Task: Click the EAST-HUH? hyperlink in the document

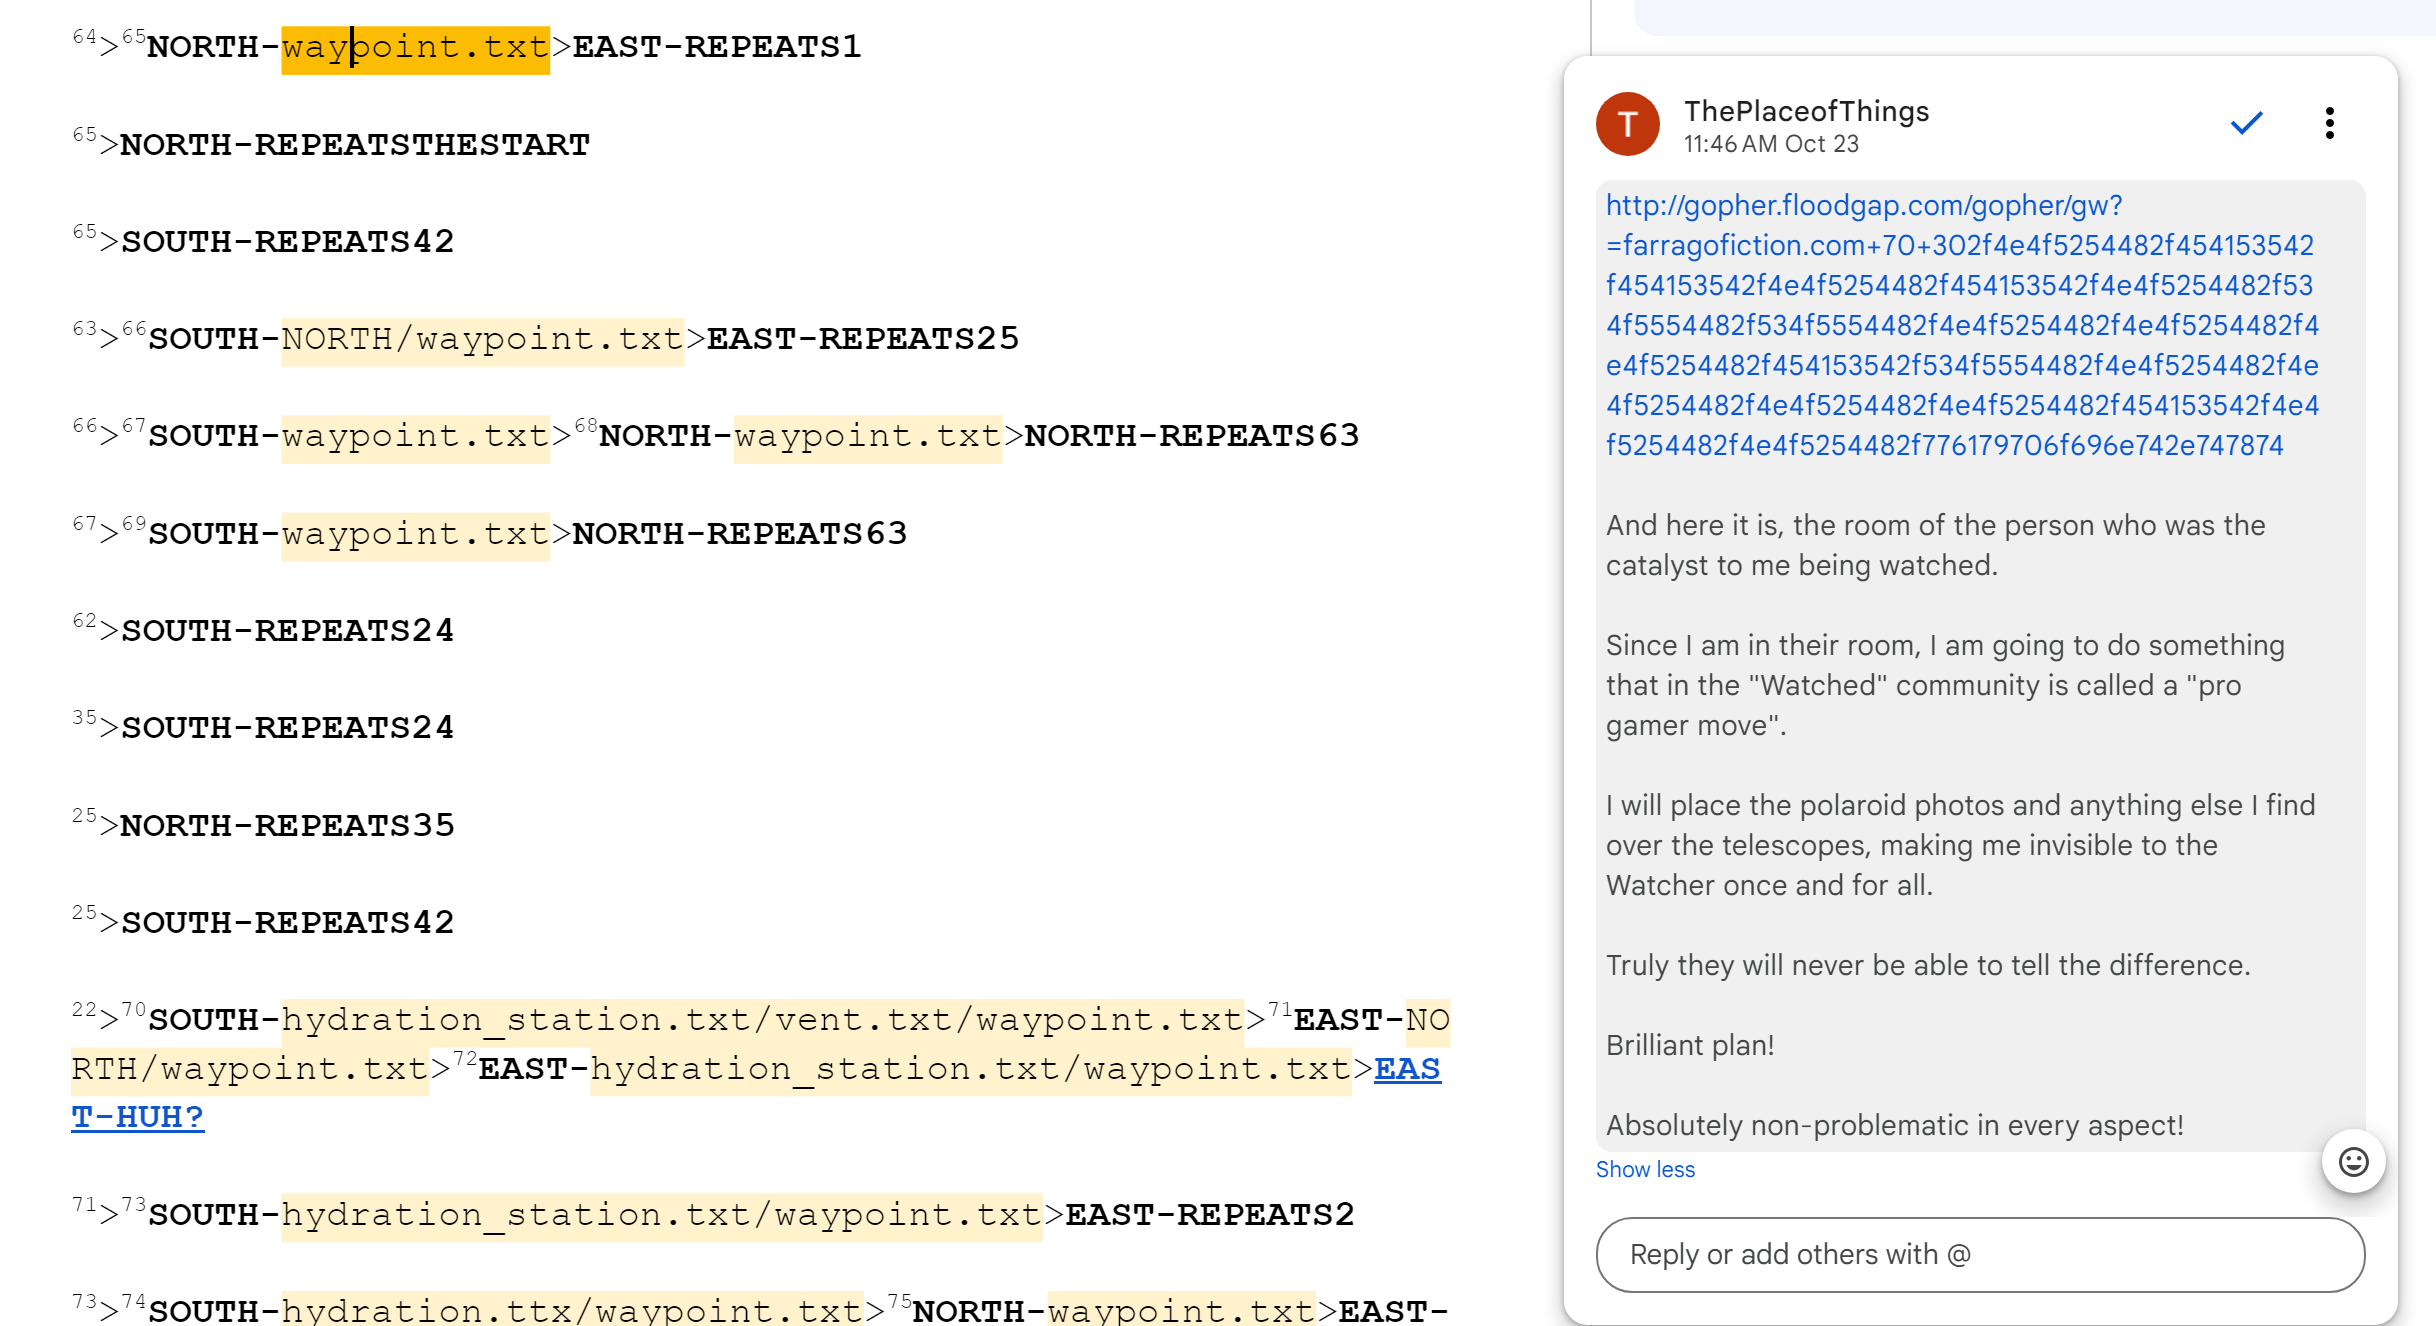Action: pos(137,1116)
